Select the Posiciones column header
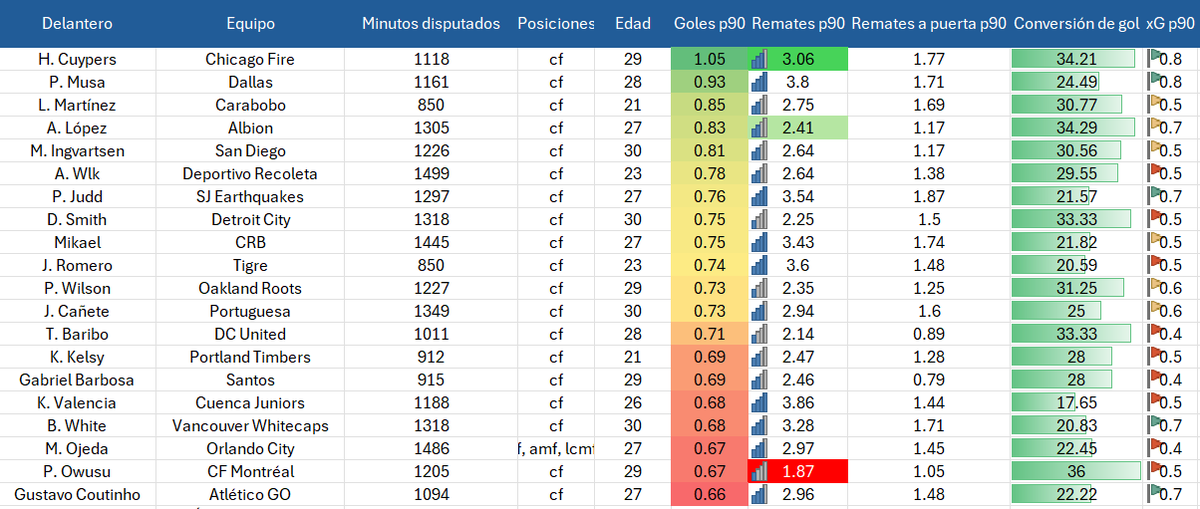This screenshot has width=1200, height=509. [556, 23]
